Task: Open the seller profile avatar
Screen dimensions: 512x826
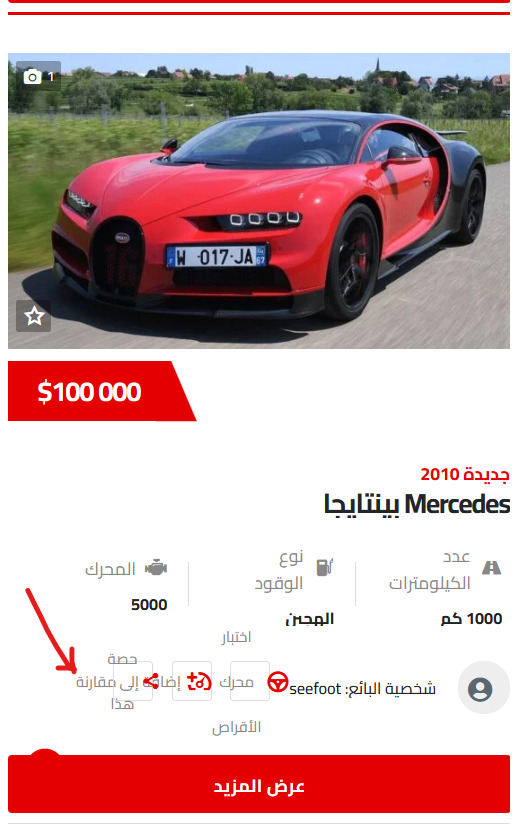Action: 480,689
